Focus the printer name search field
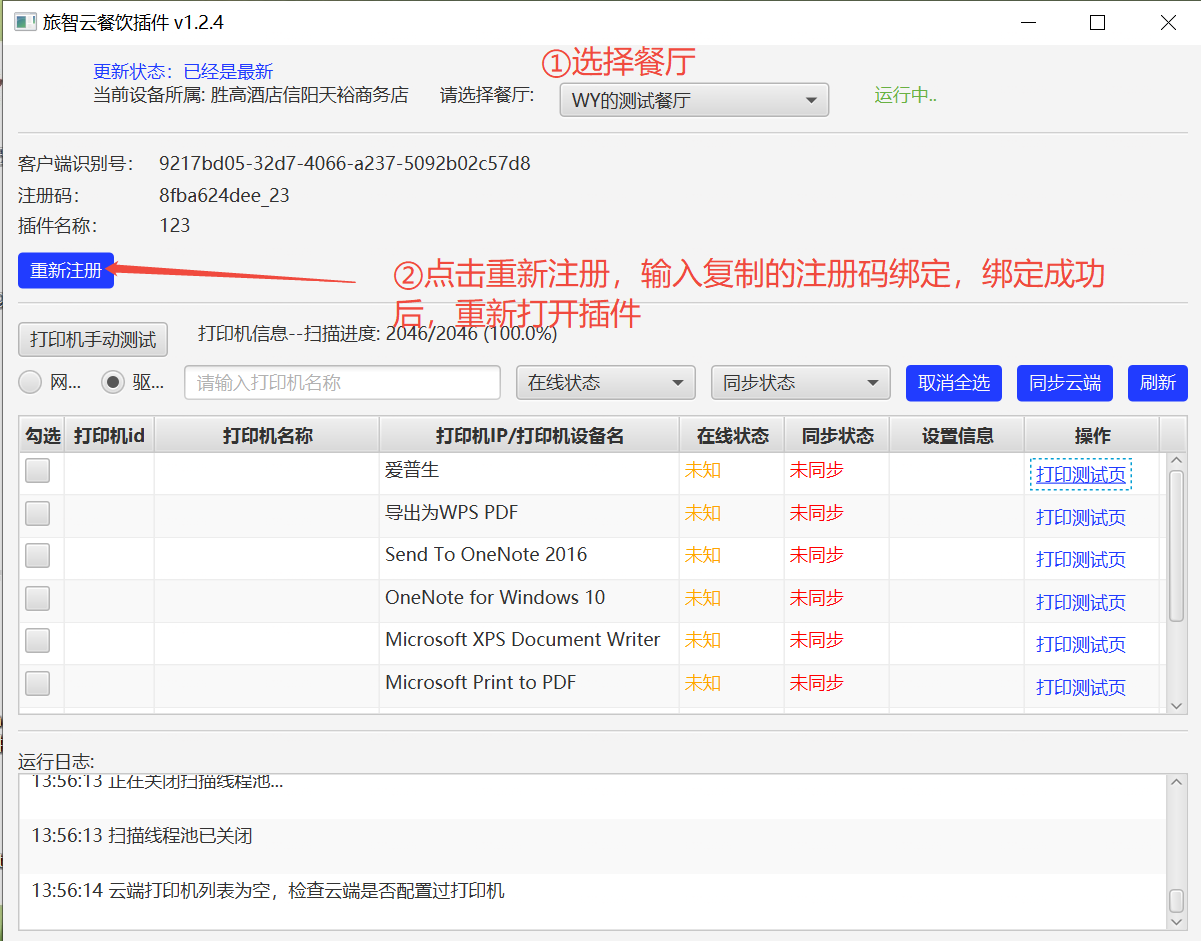This screenshot has width=1201, height=941. pos(342,382)
